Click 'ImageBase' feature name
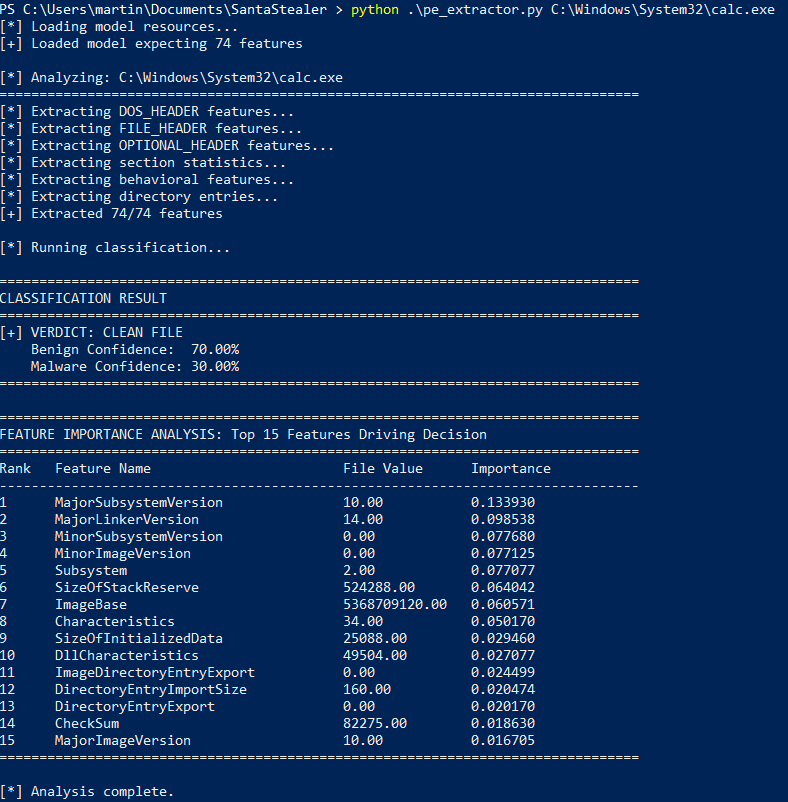The image size is (788, 802). [91, 605]
